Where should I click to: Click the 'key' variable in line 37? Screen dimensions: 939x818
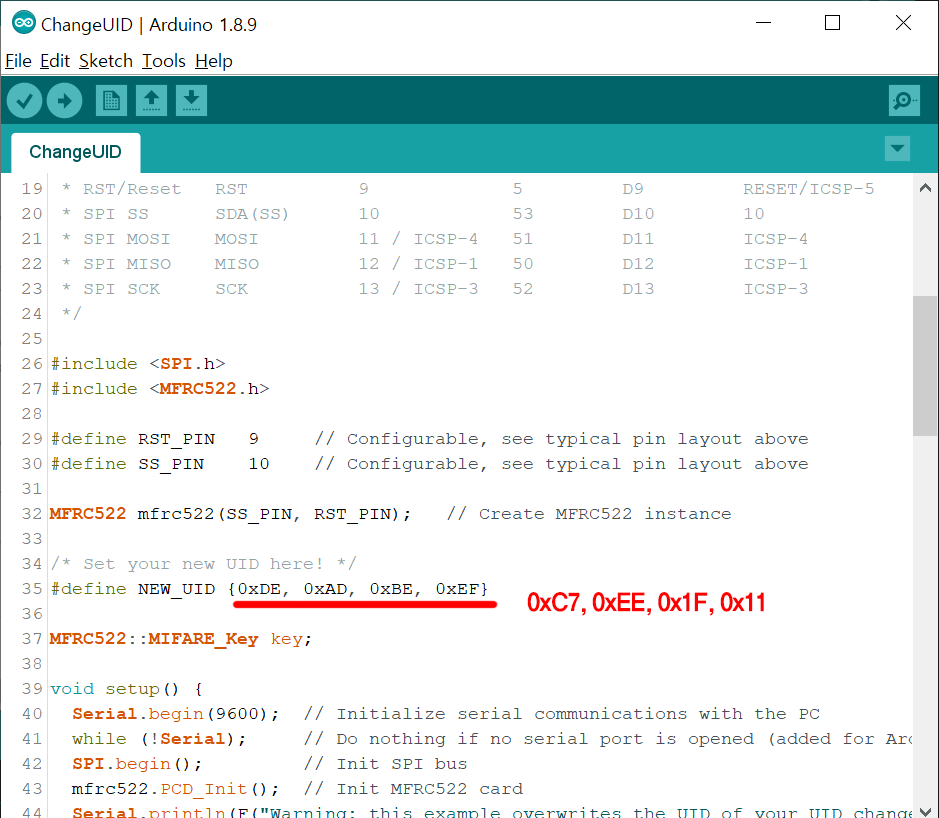[287, 640]
